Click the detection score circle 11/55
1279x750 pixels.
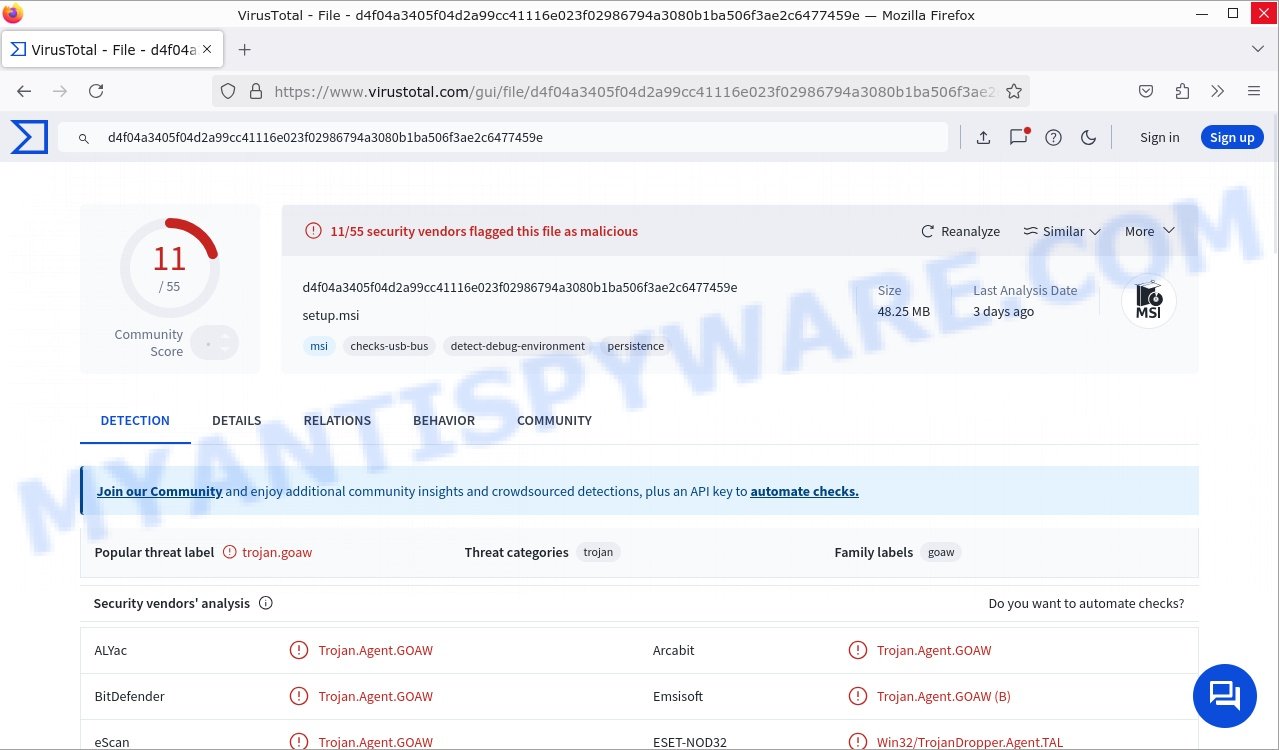click(x=169, y=268)
